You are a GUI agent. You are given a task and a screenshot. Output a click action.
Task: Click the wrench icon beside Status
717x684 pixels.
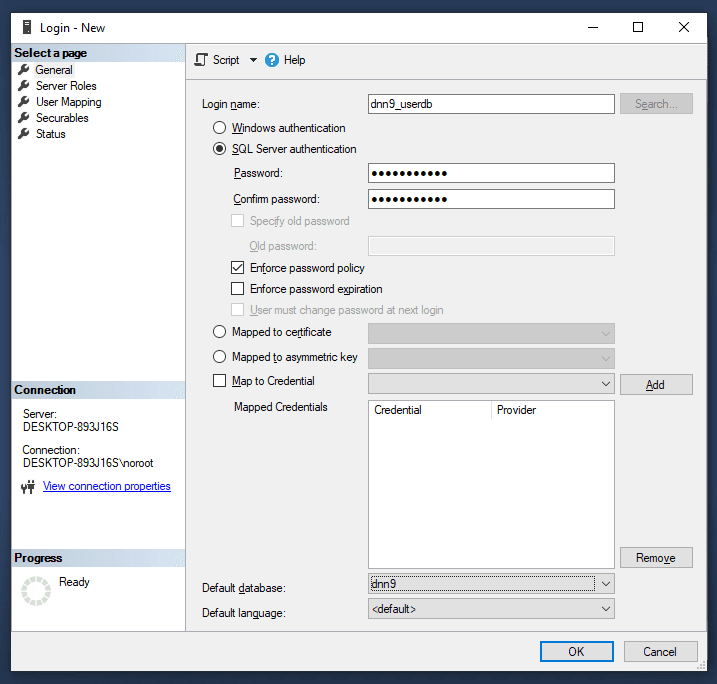(24, 134)
